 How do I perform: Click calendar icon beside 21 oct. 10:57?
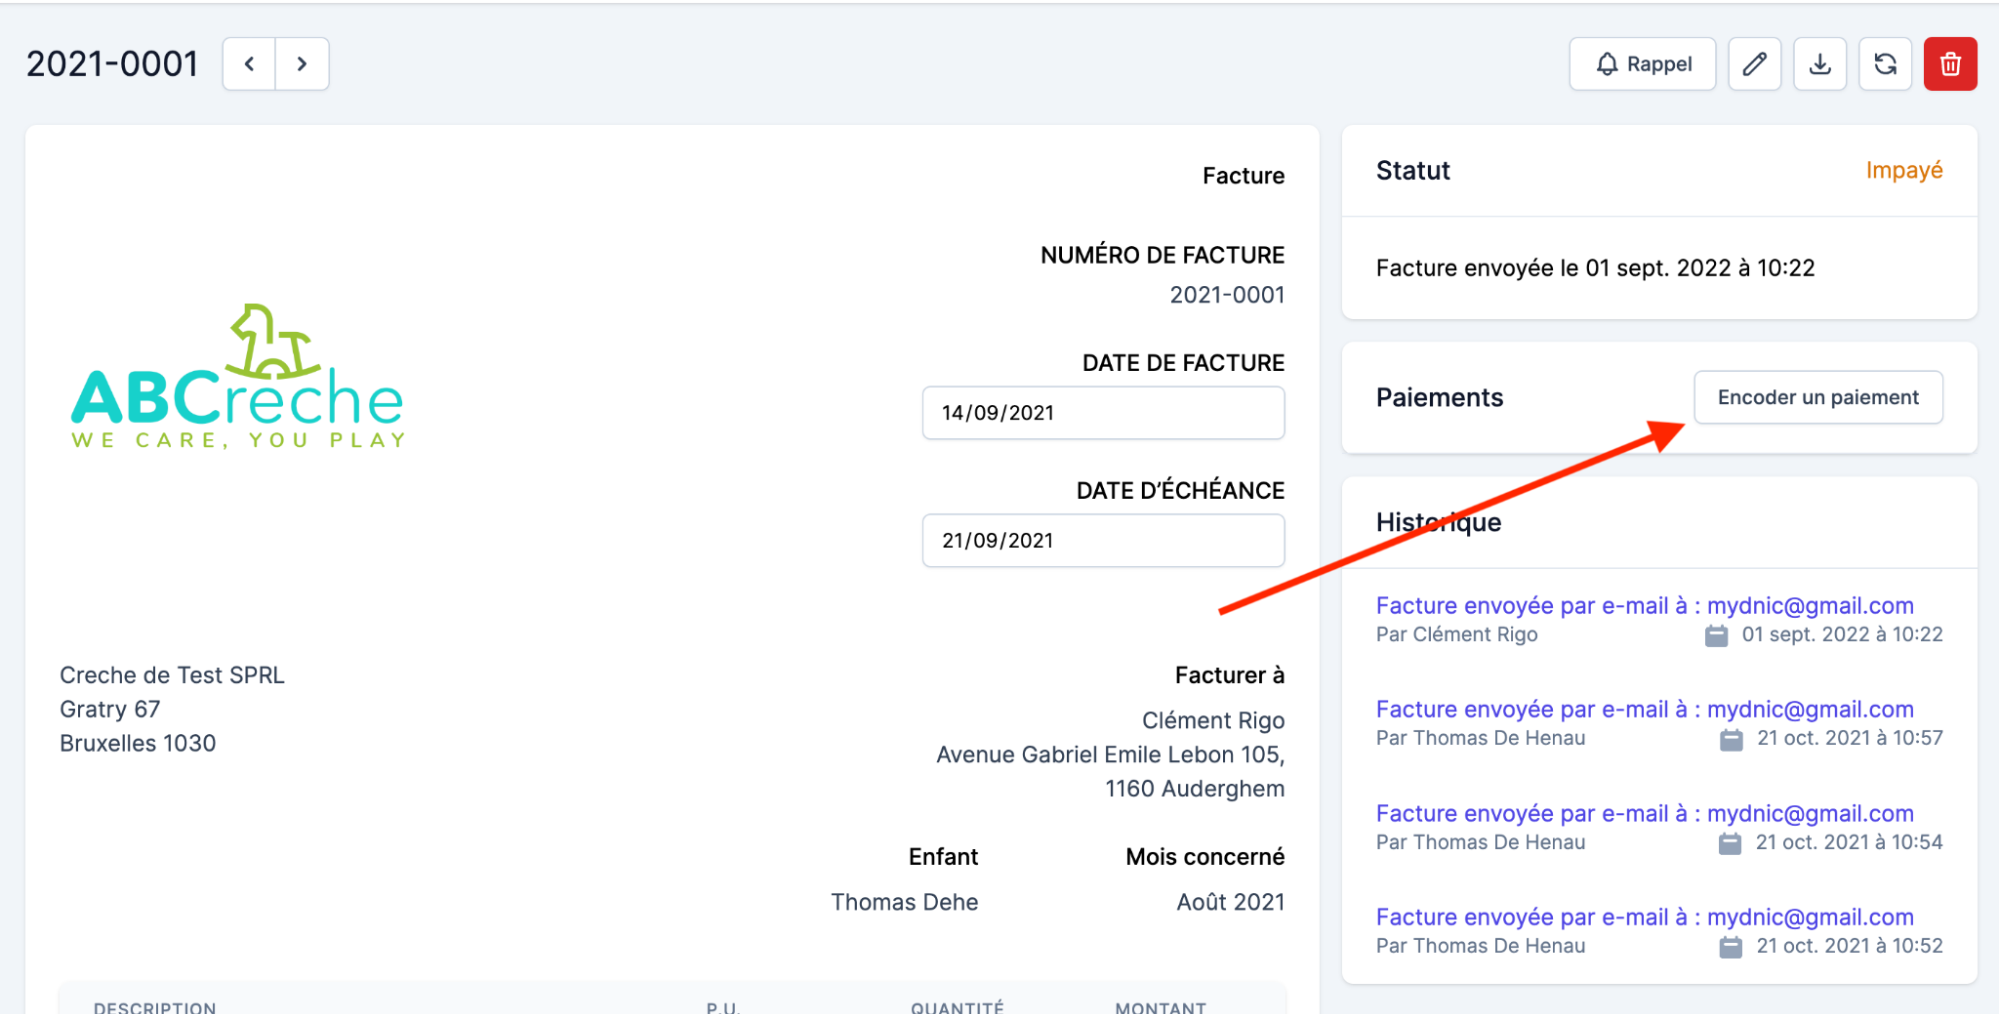pyautogui.click(x=1731, y=740)
